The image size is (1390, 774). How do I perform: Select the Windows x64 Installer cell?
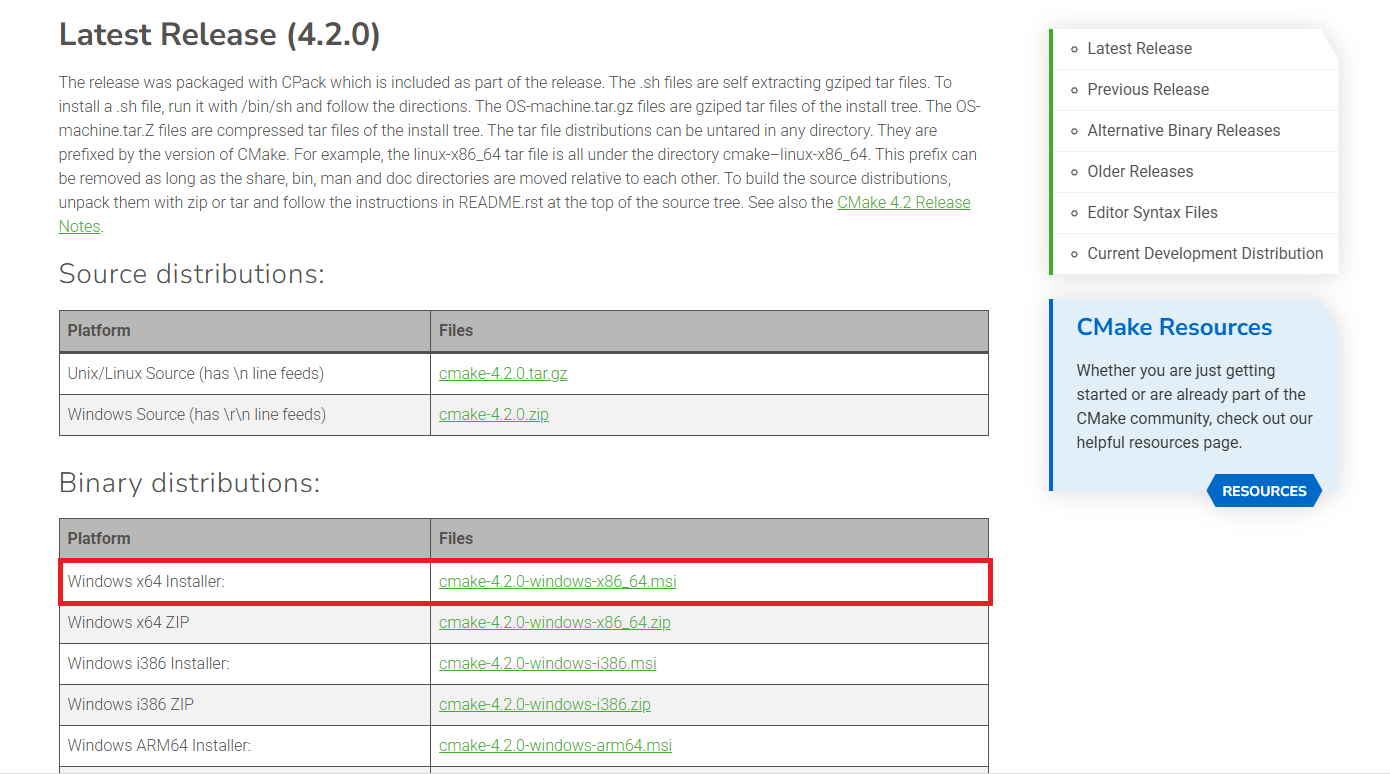245,581
